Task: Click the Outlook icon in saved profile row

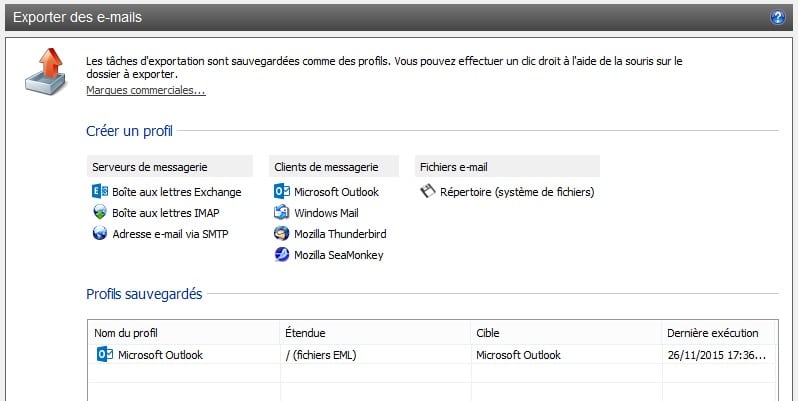Action: coord(104,354)
